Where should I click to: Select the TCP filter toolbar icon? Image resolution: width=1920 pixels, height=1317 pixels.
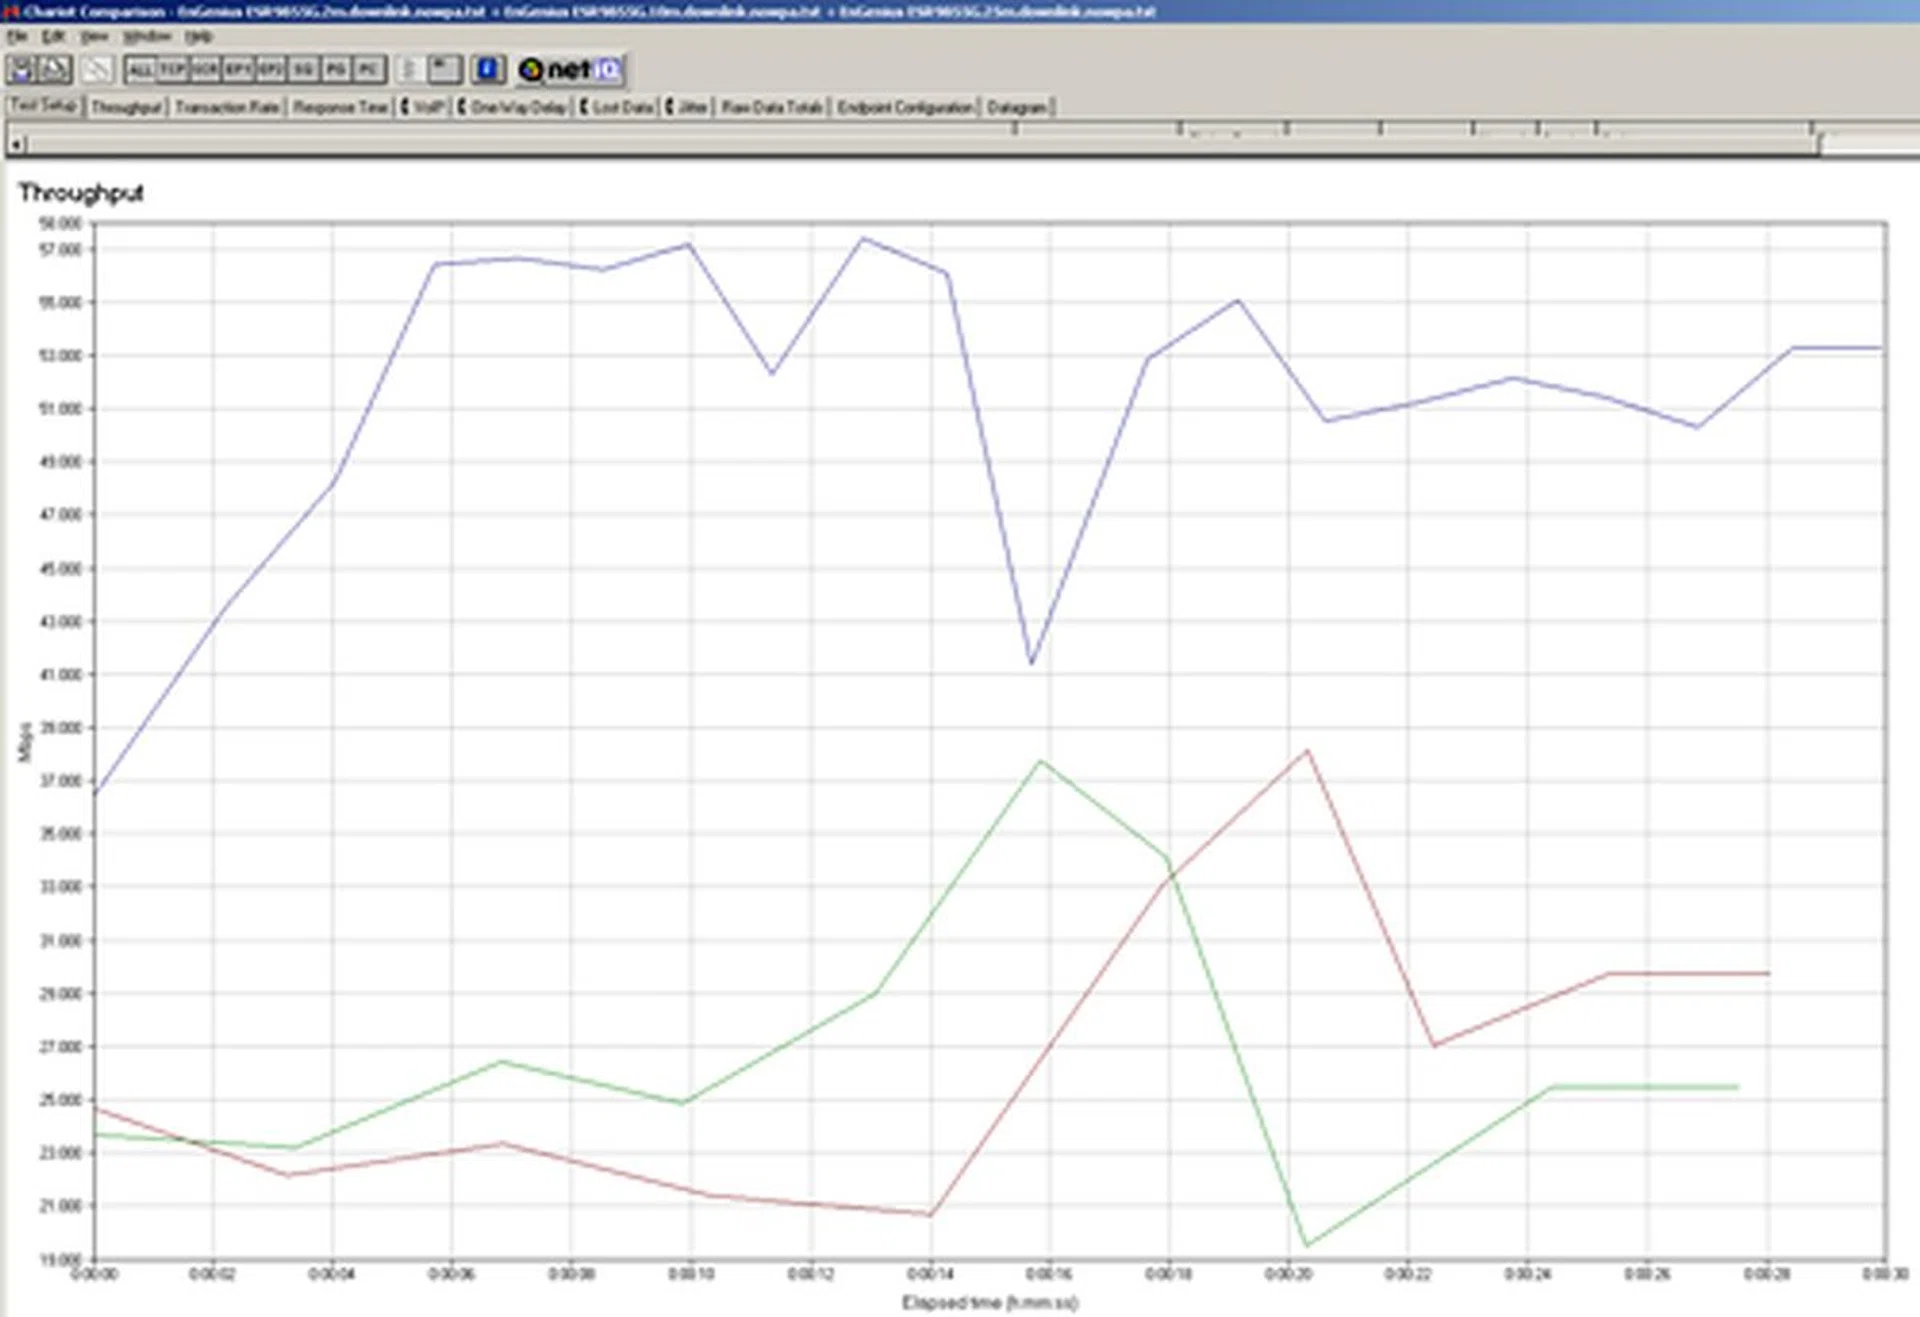coord(171,70)
